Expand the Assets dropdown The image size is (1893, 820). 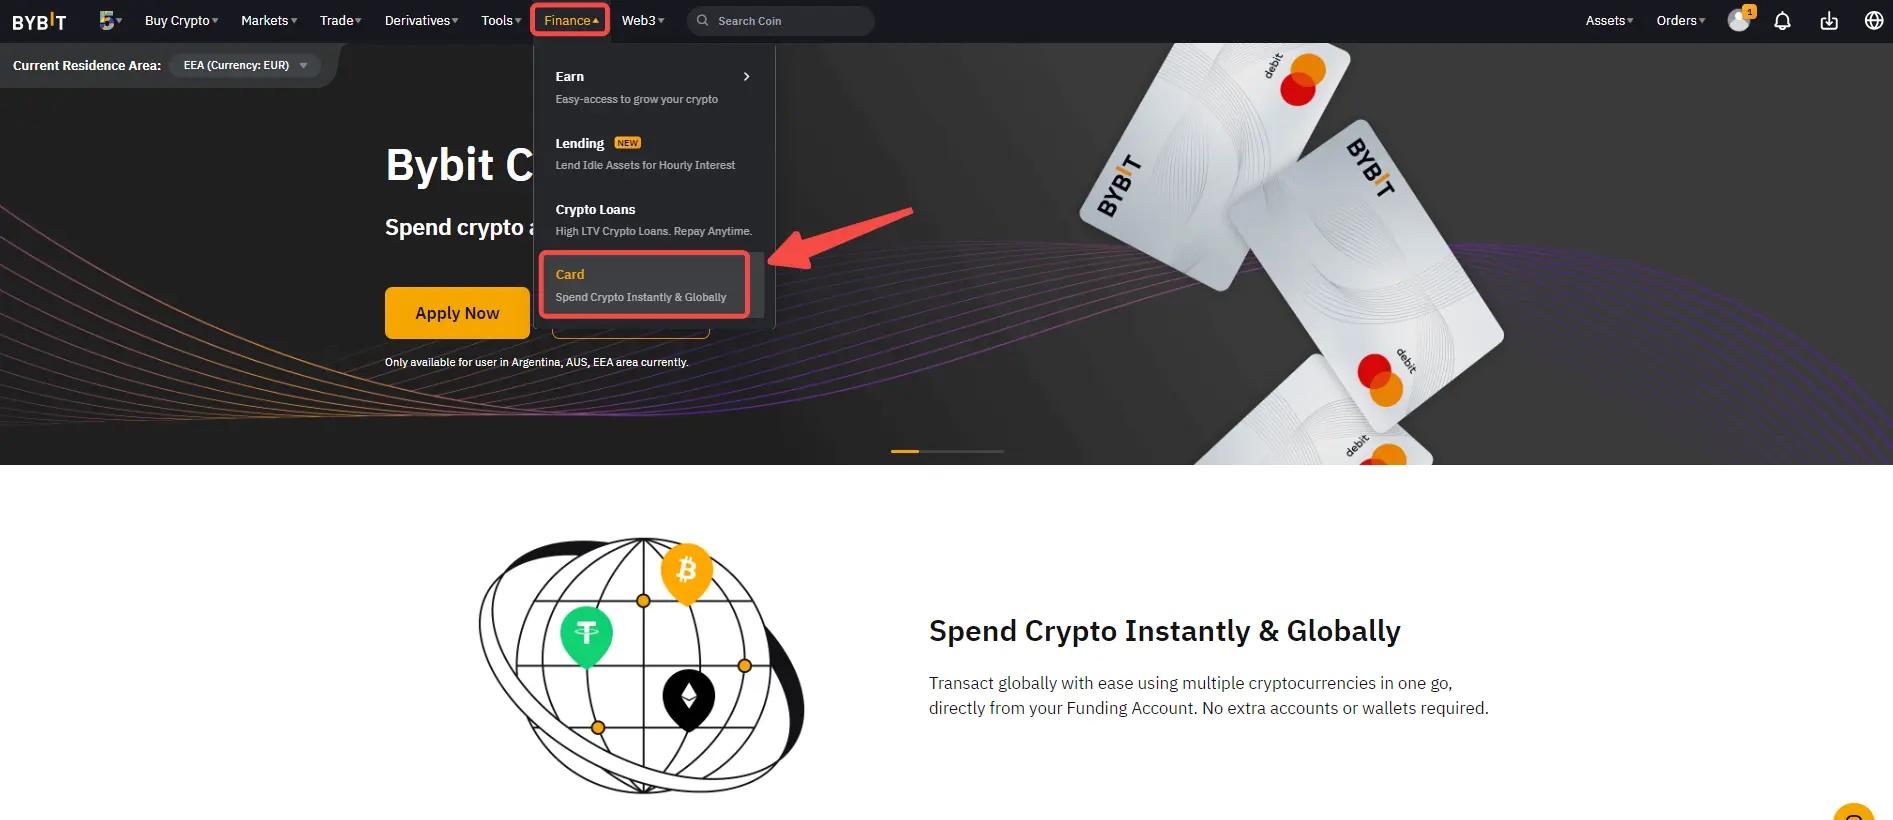point(1609,20)
